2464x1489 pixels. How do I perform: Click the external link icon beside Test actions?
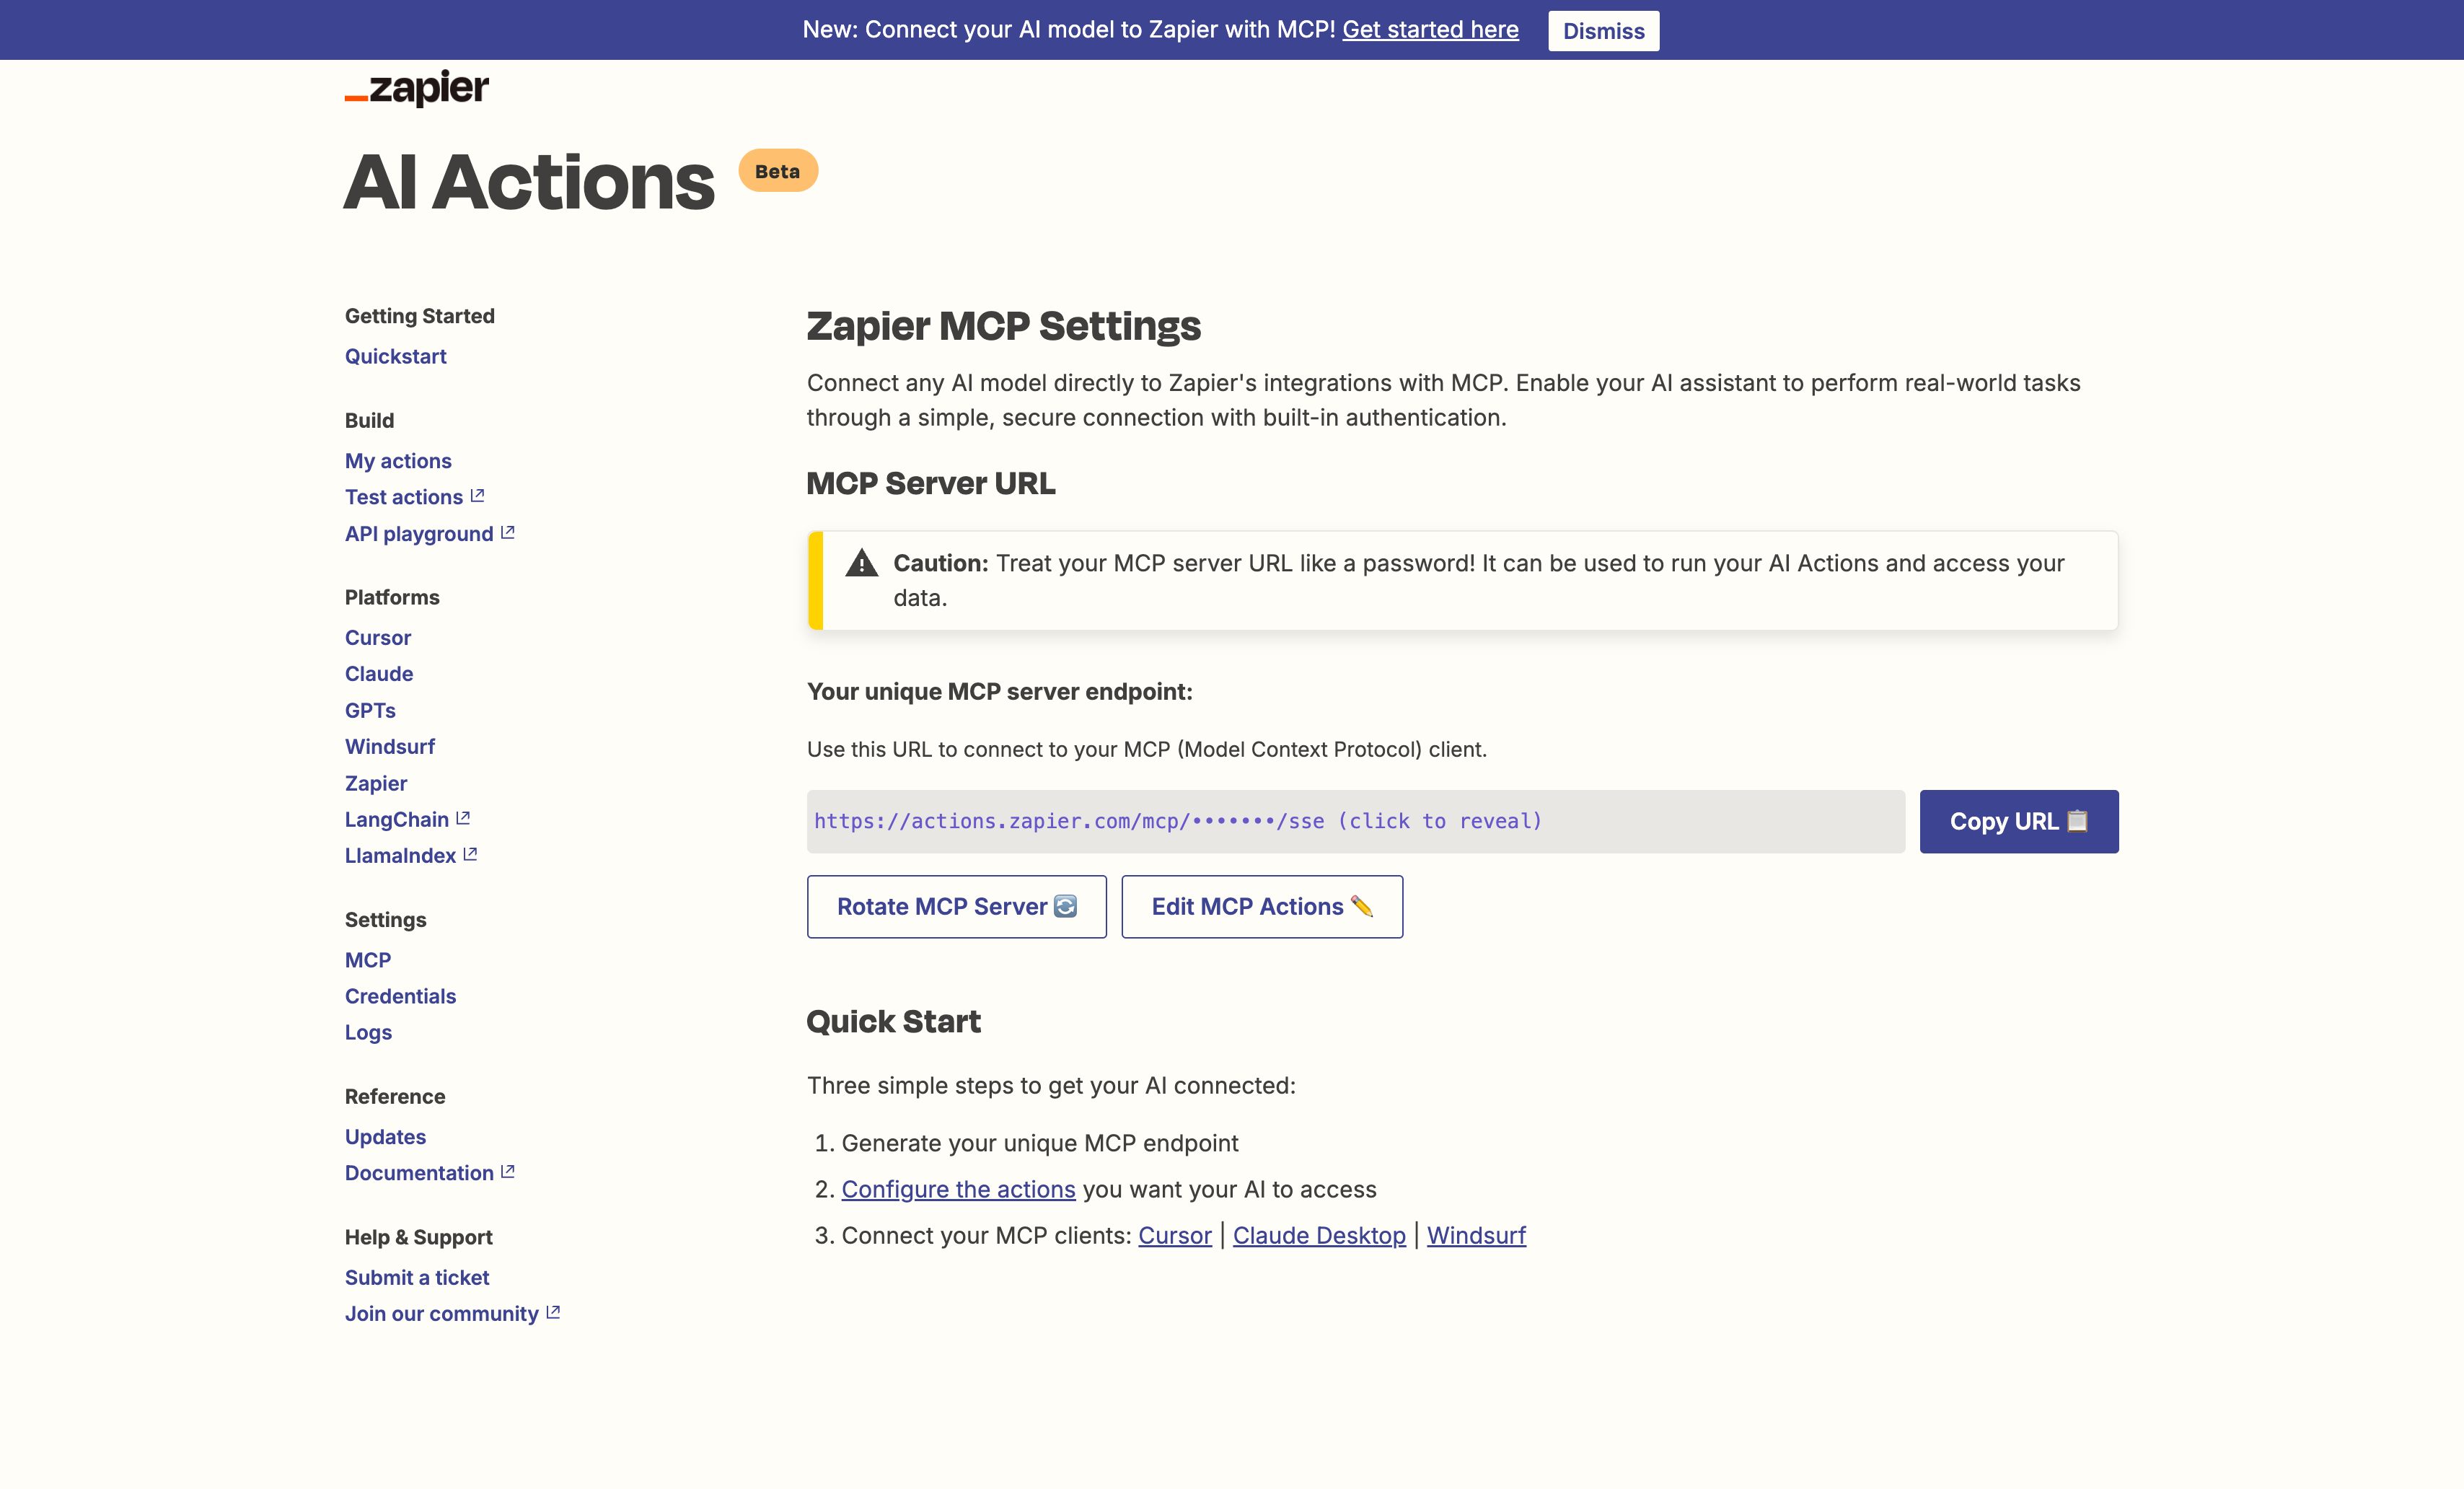click(477, 496)
